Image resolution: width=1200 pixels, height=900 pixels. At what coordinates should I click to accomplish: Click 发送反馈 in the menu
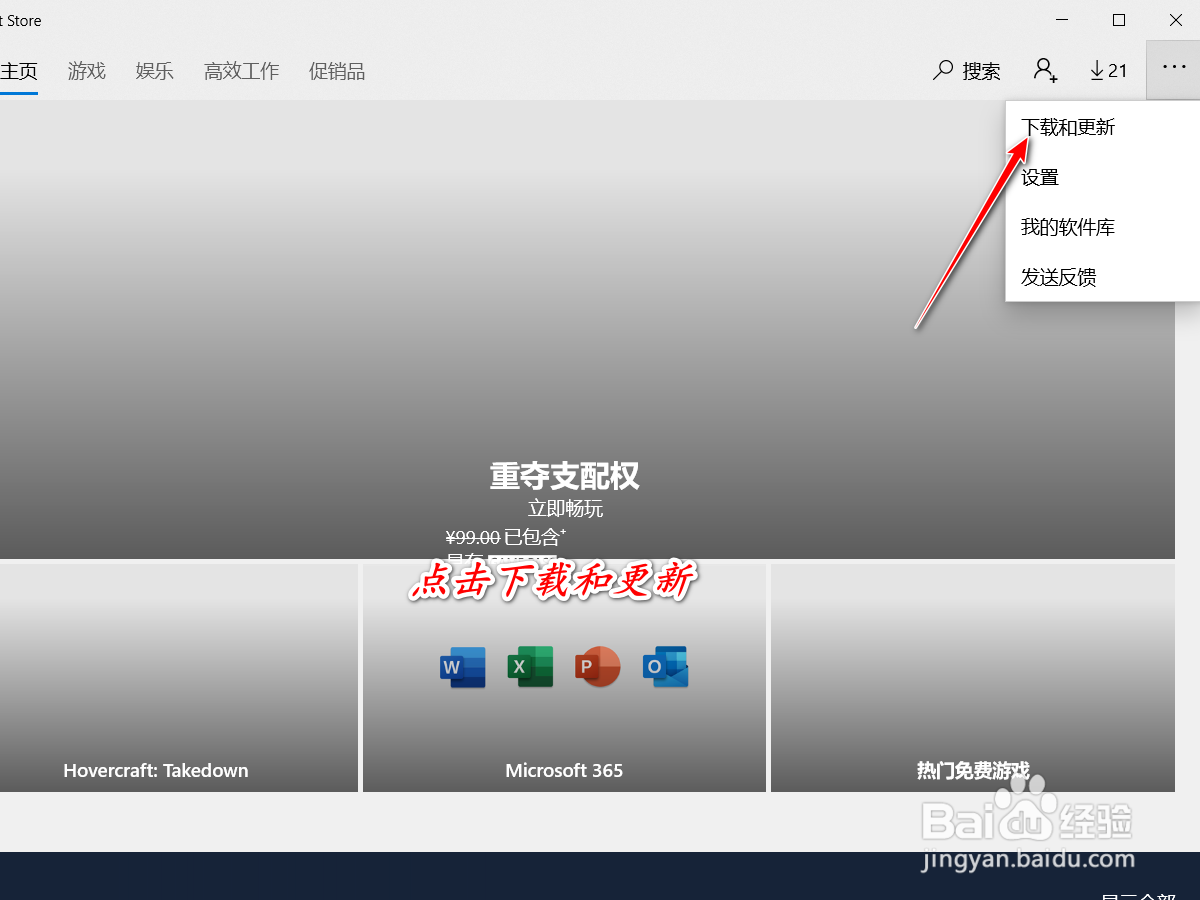coord(1057,277)
